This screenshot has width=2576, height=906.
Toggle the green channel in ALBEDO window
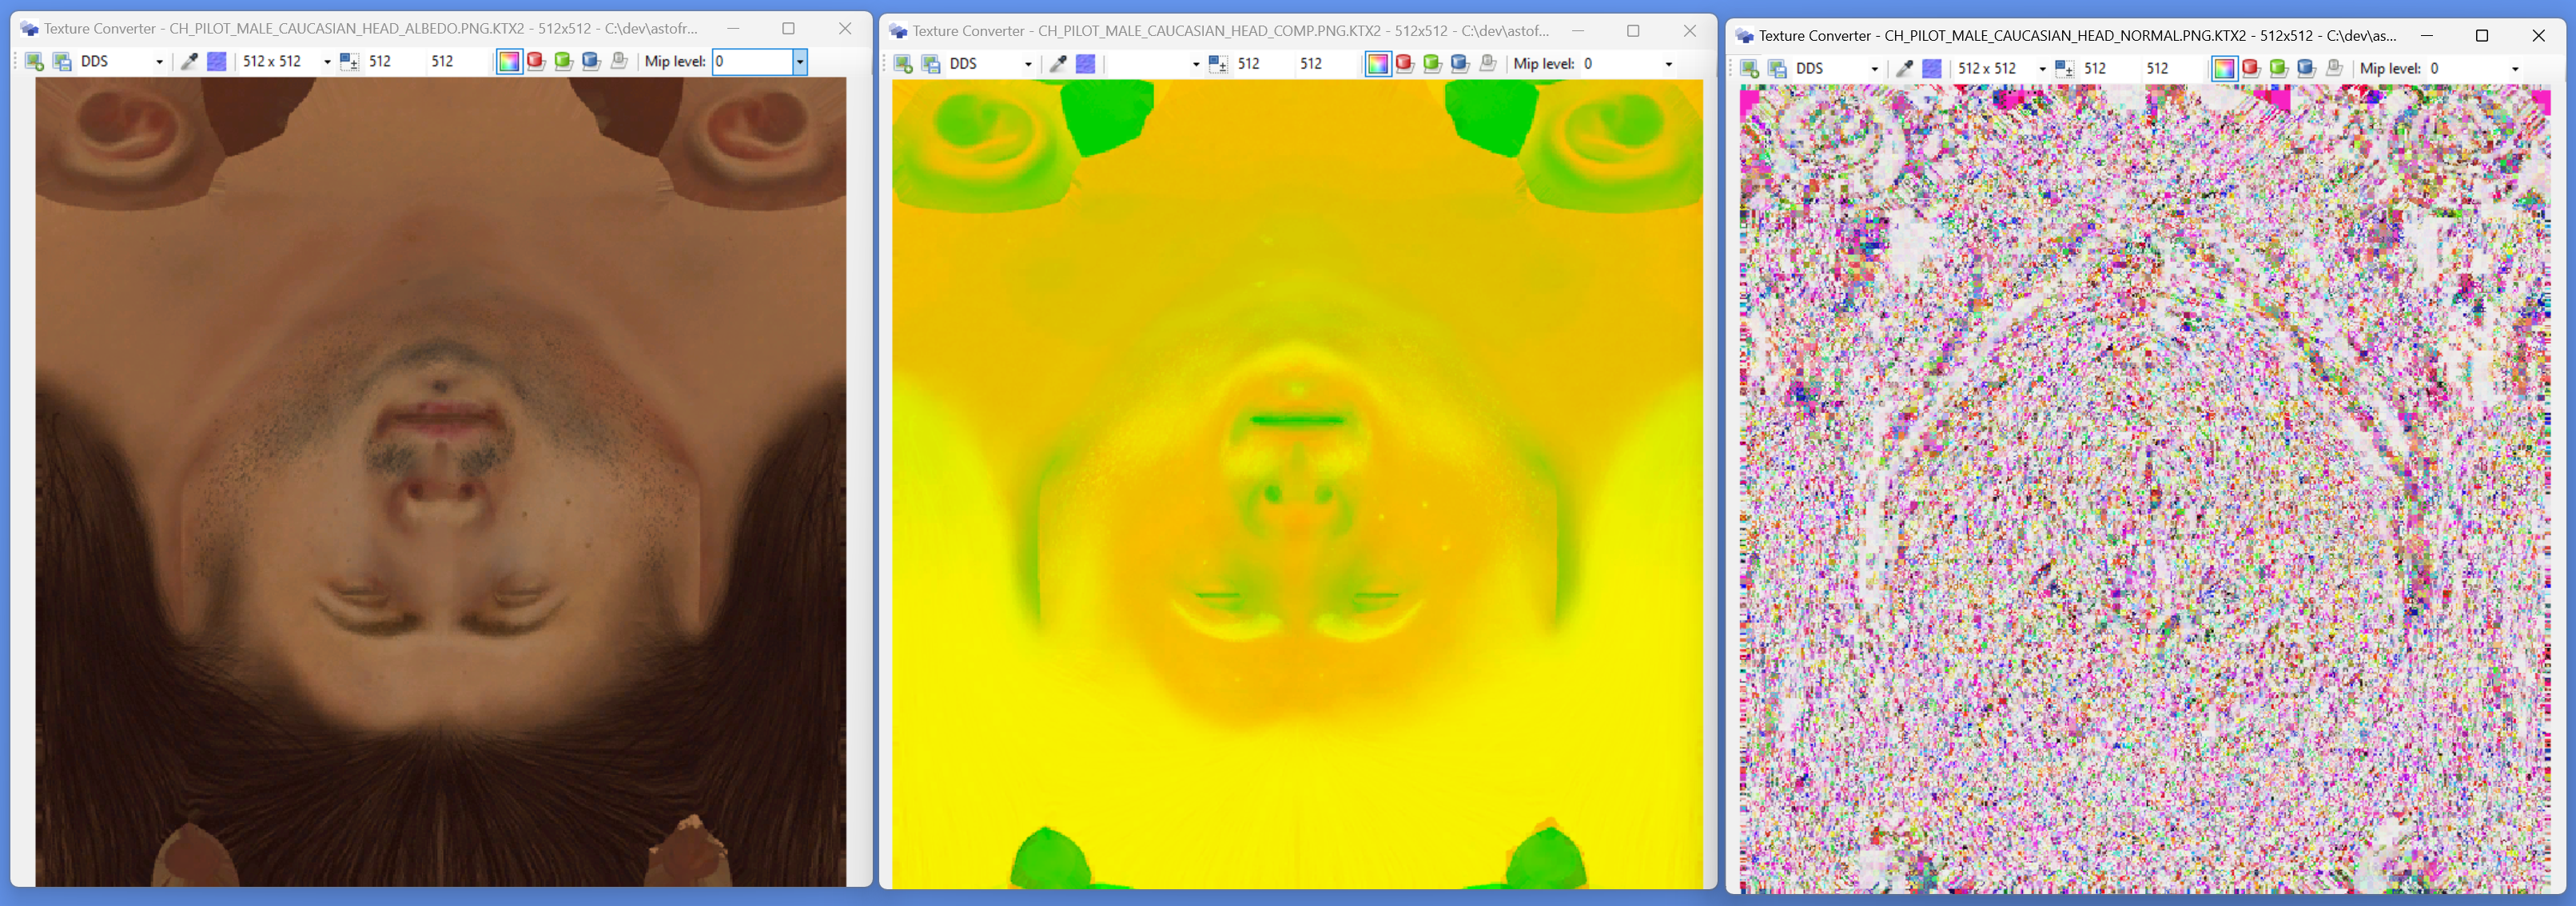click(564, 61)
